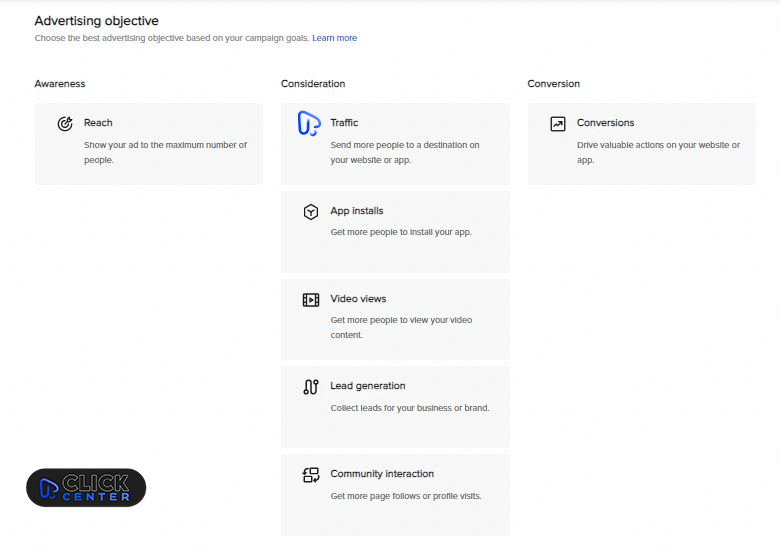The image size is (780, 548).
Task: Select the Community interaction title
Action: click(382, 474)
